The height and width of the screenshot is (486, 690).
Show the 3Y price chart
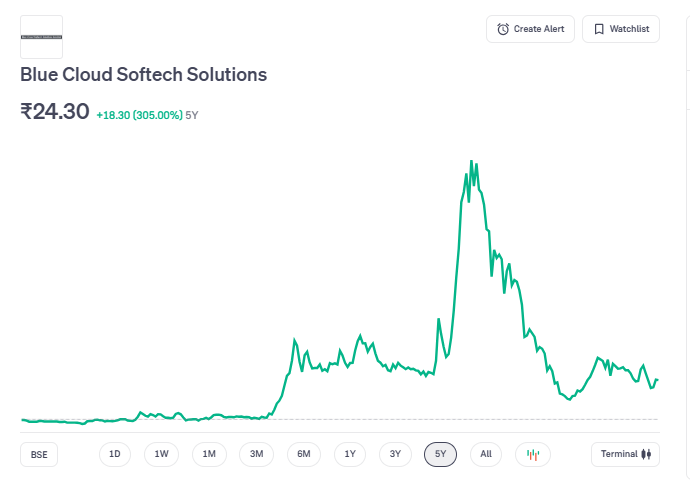[x=395, y=454]
